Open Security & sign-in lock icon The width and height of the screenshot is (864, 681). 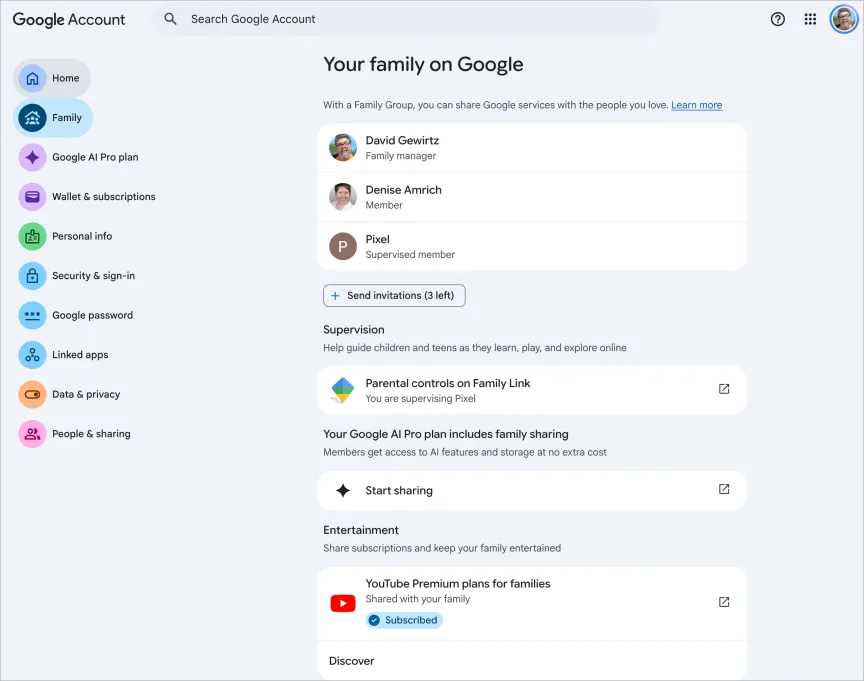(x=33, y=276)
